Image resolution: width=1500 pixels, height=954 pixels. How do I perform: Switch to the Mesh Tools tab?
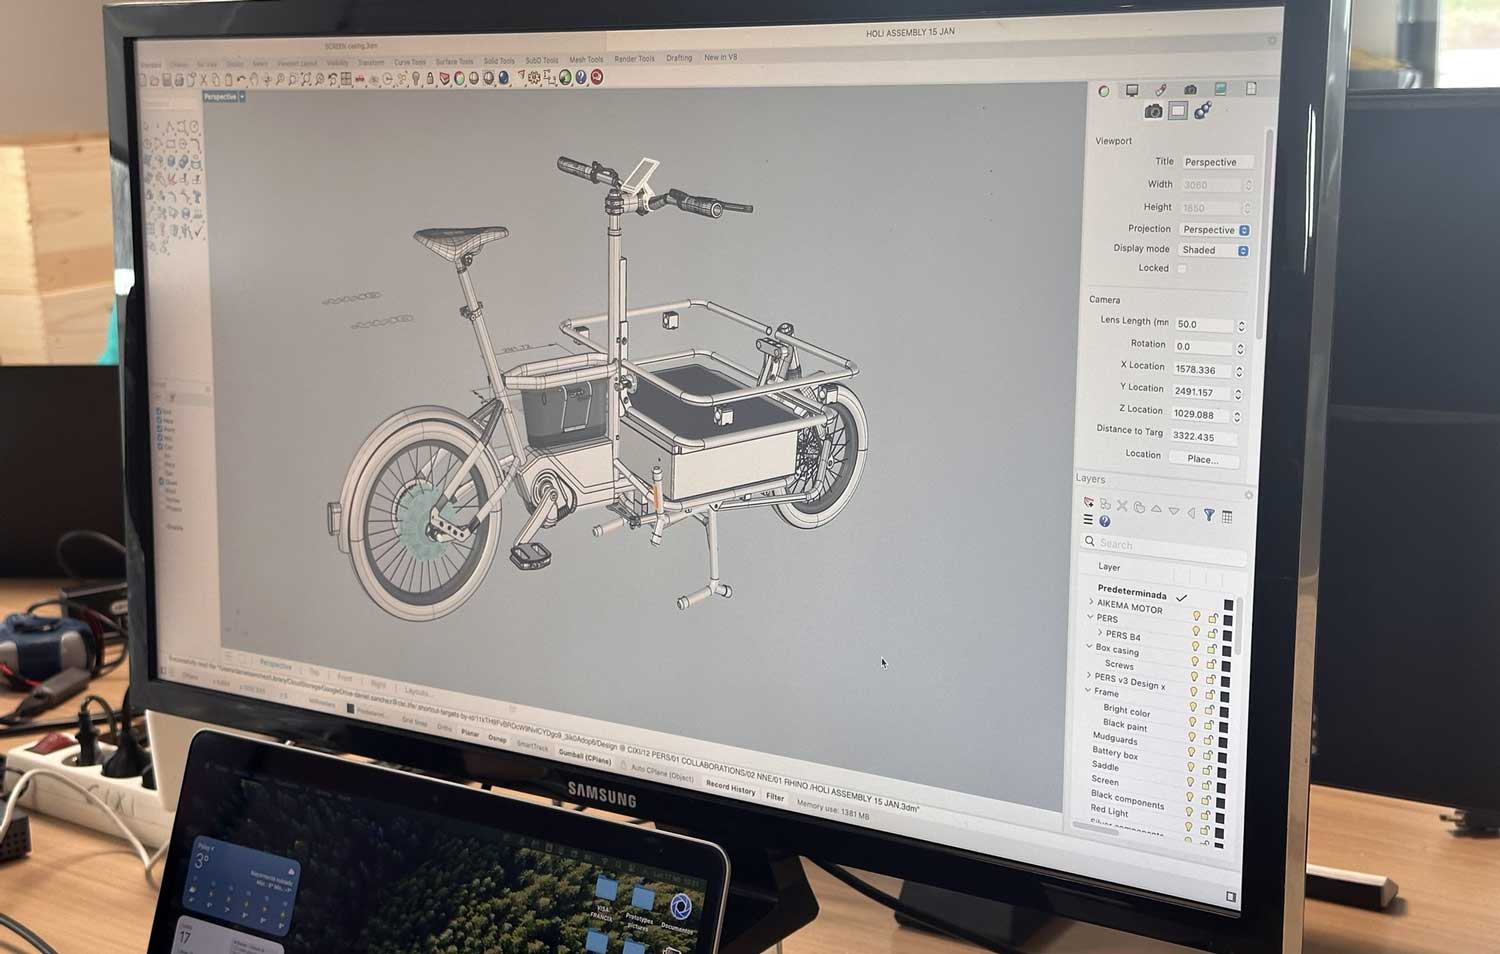point(586,60)
